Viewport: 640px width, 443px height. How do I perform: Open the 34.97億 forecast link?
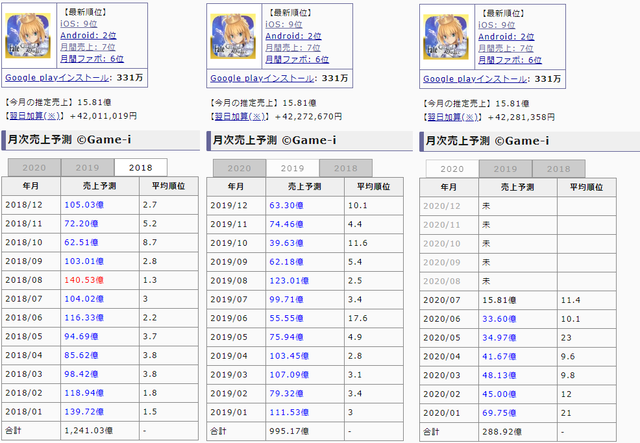tap(499, 338)
